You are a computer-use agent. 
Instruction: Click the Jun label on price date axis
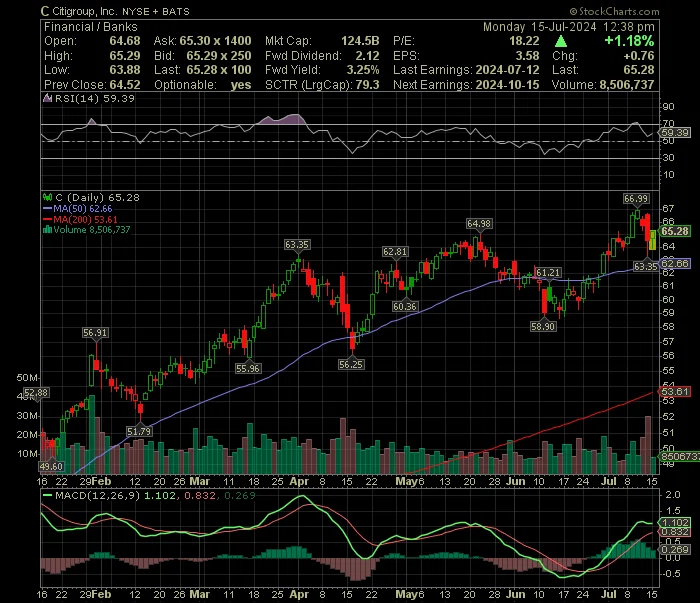pyautogui.click(x=516, y=482)
